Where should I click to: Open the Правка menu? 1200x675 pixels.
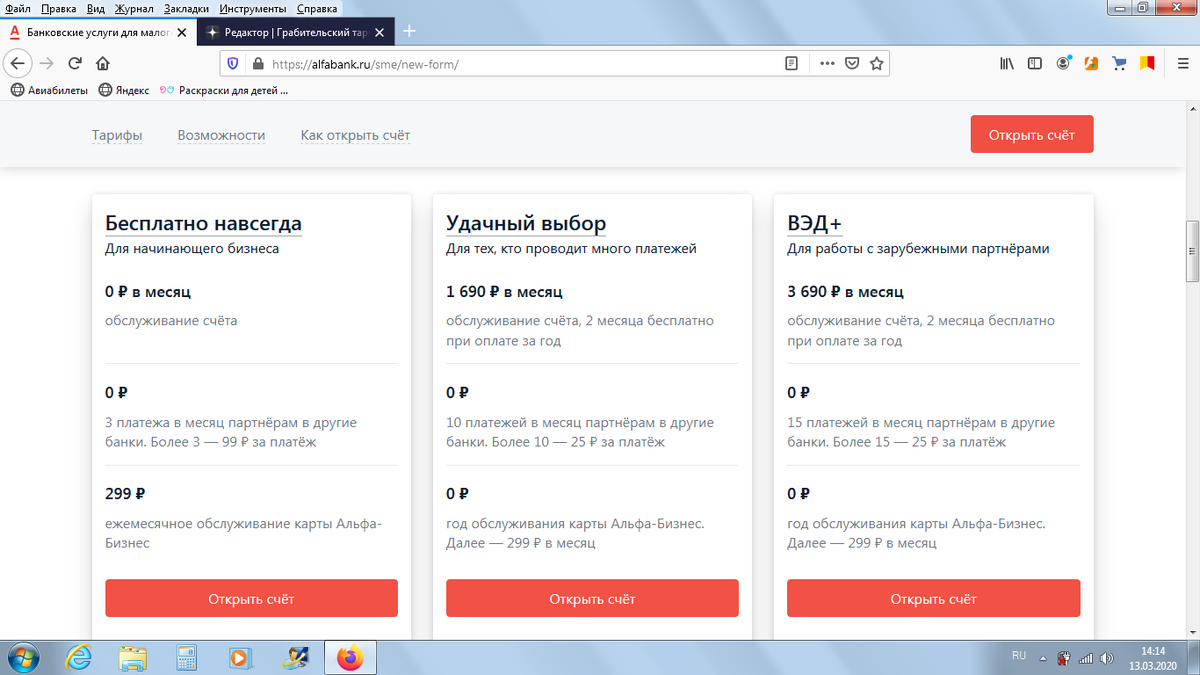tap(59, 8)
